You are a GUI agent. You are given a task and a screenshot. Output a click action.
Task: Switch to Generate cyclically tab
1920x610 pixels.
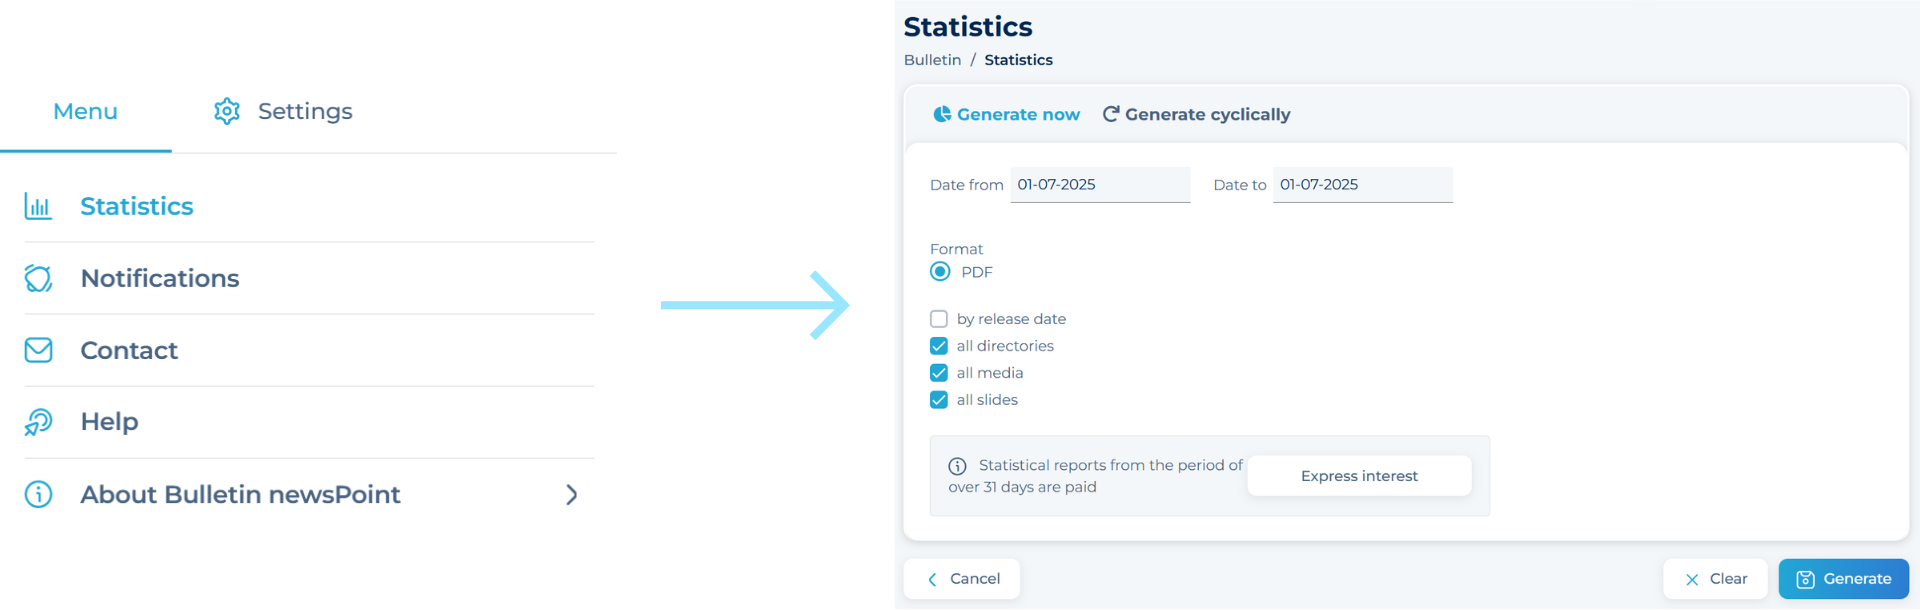[x=1196, y=115]
